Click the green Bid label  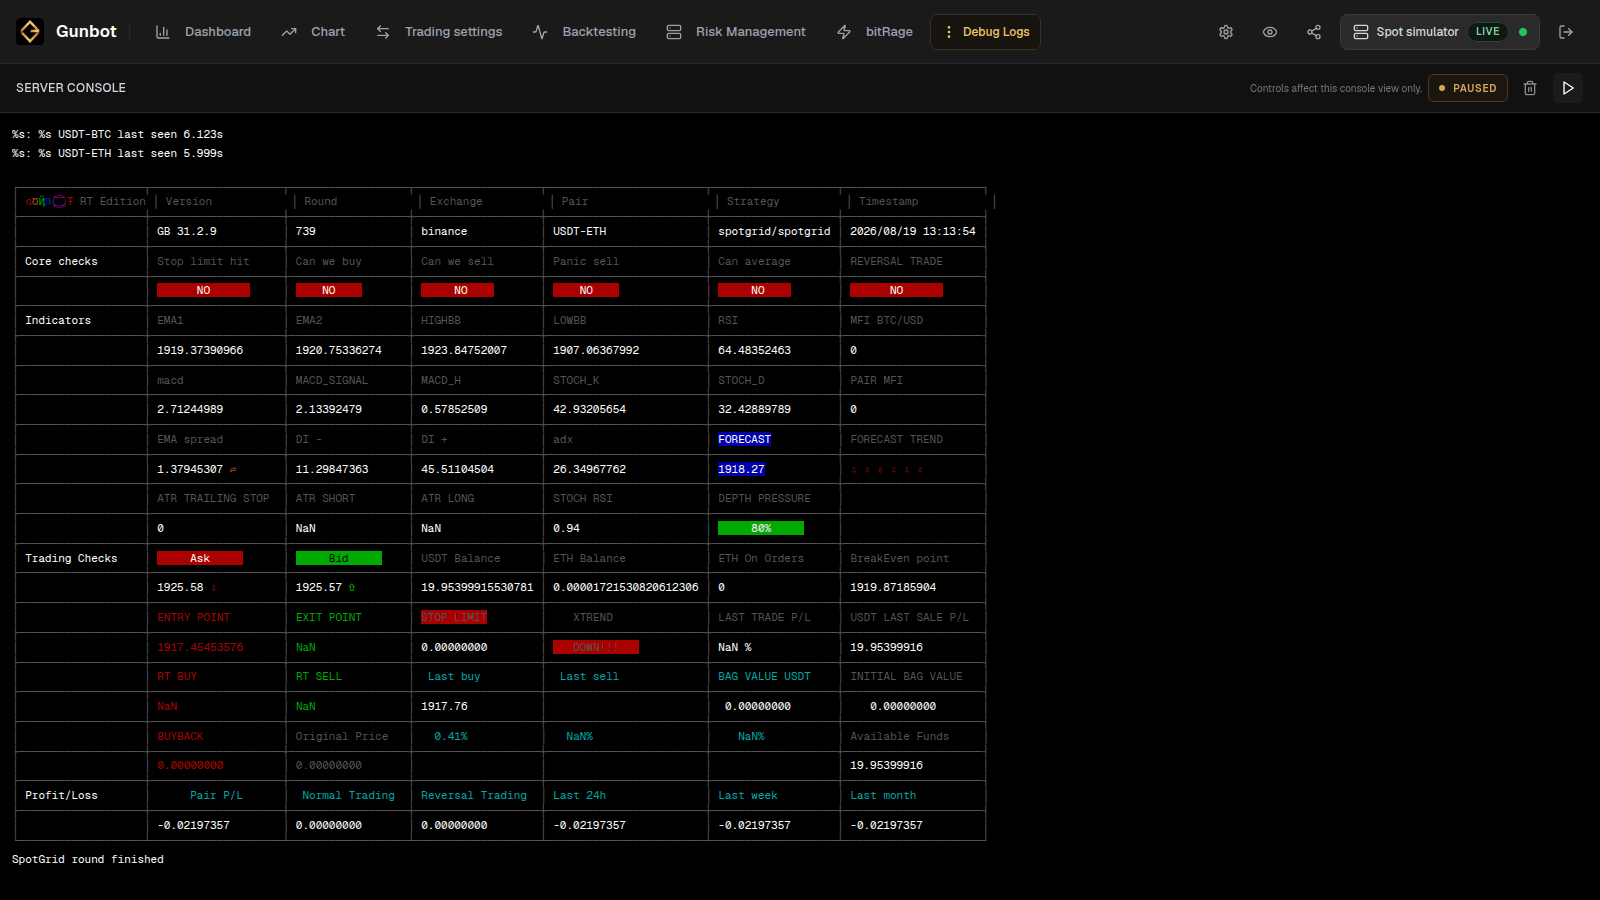(339, 558)
